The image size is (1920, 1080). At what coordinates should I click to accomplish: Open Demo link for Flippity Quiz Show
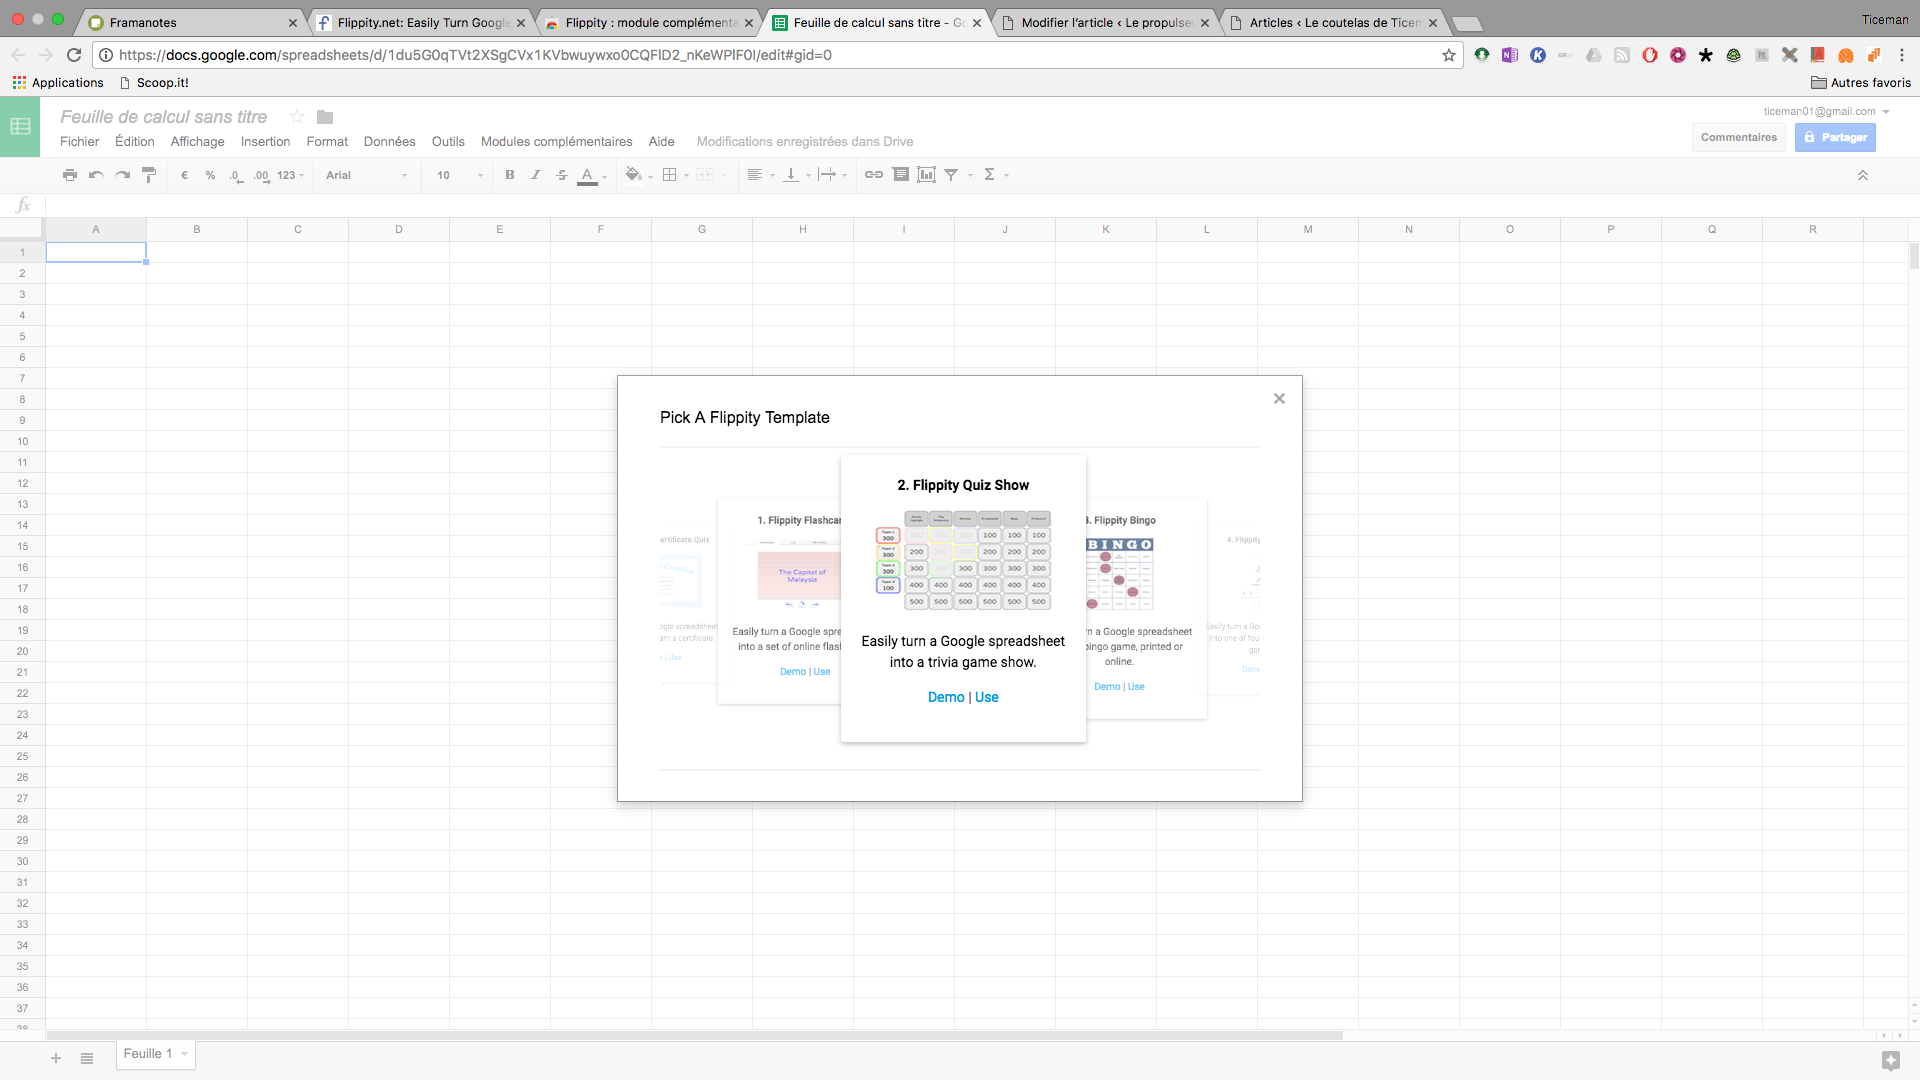click(946, 697)
